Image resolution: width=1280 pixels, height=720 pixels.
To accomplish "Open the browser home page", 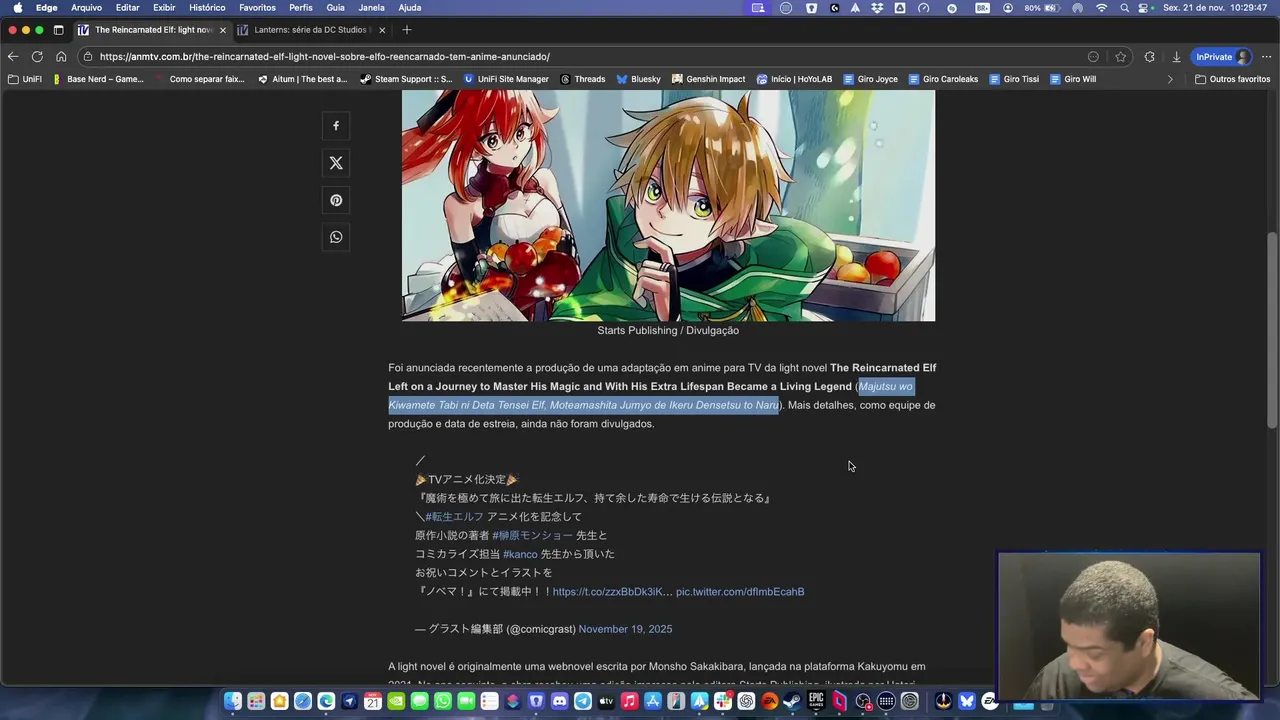I will point(61,57).
